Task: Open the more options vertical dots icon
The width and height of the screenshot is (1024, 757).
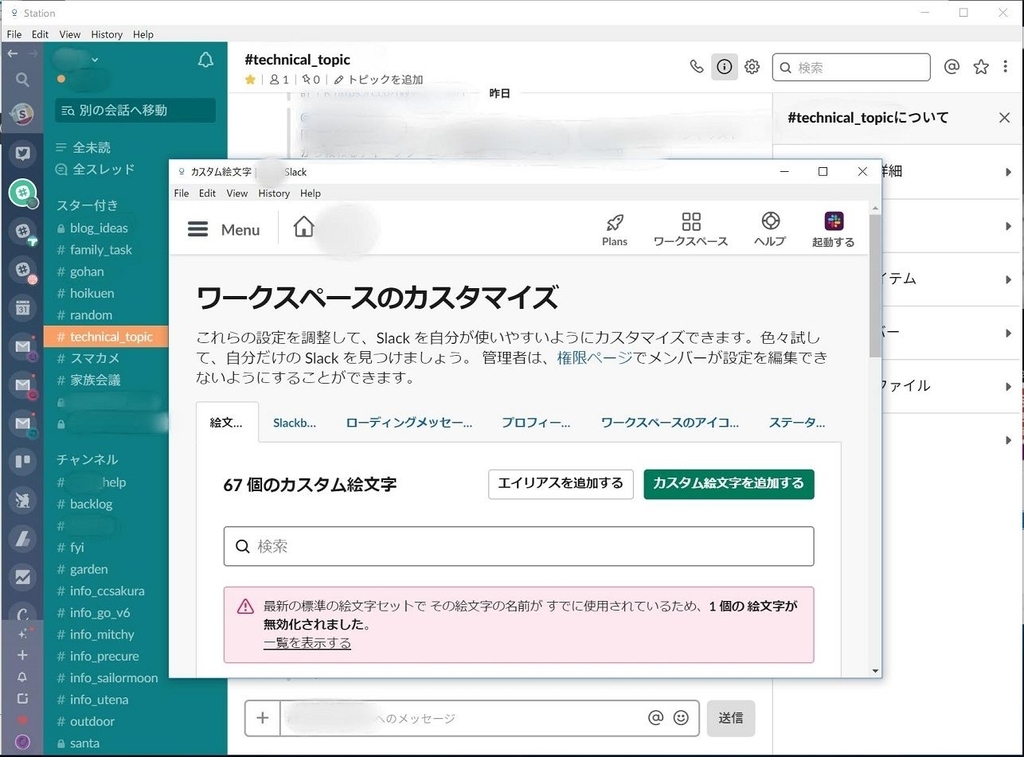Action: click(1005, 66)
